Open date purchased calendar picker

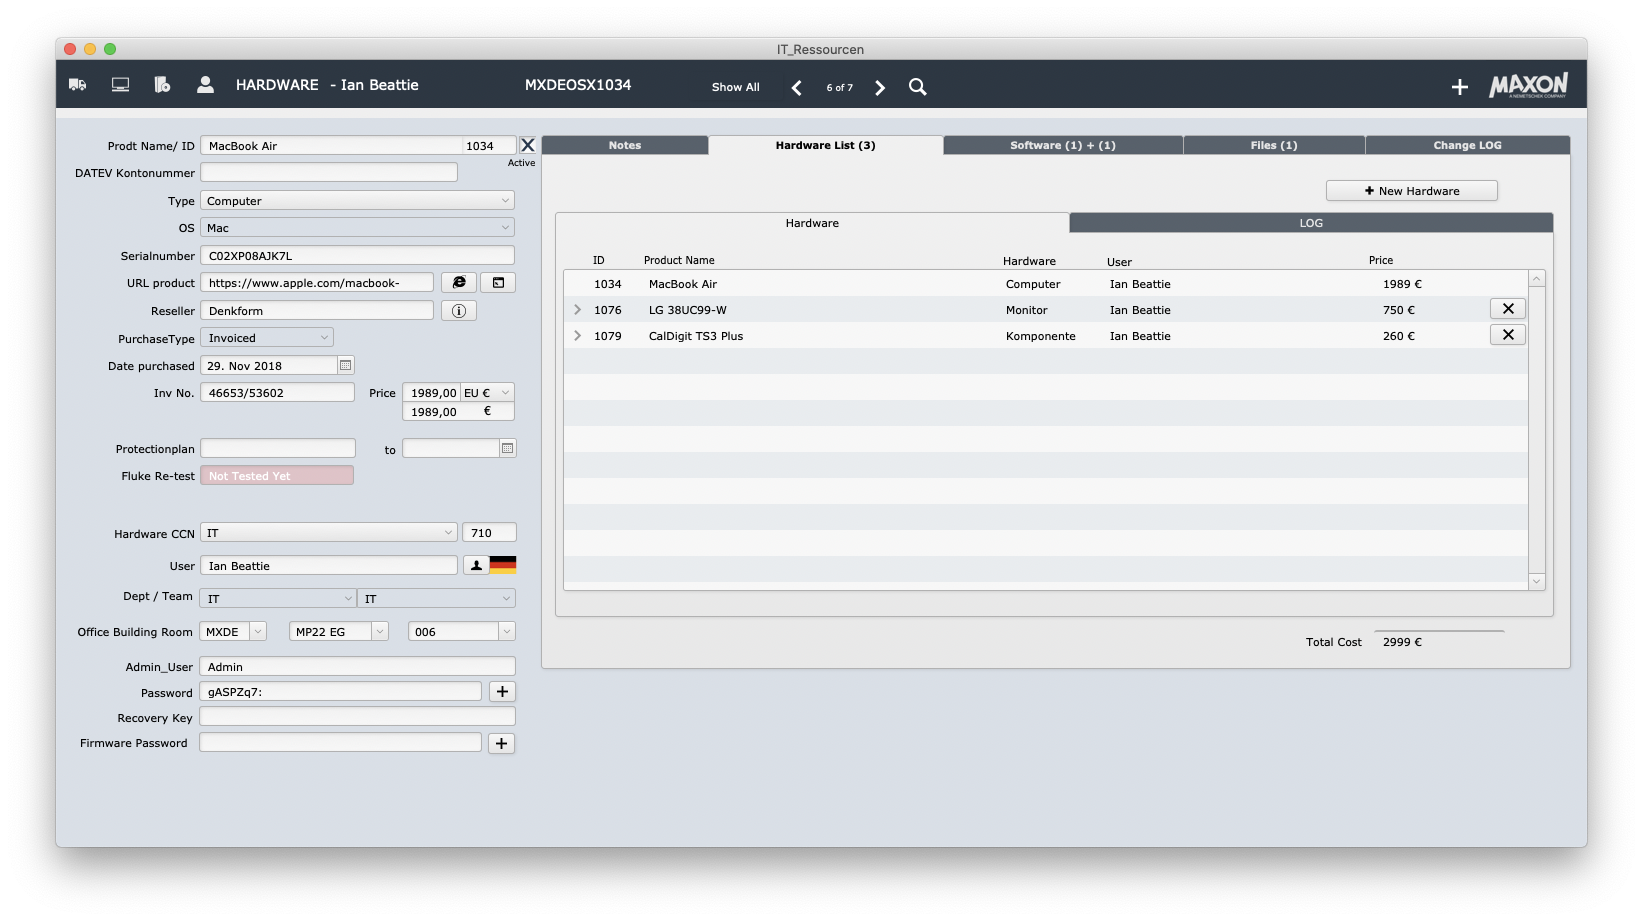click(346, 365)
